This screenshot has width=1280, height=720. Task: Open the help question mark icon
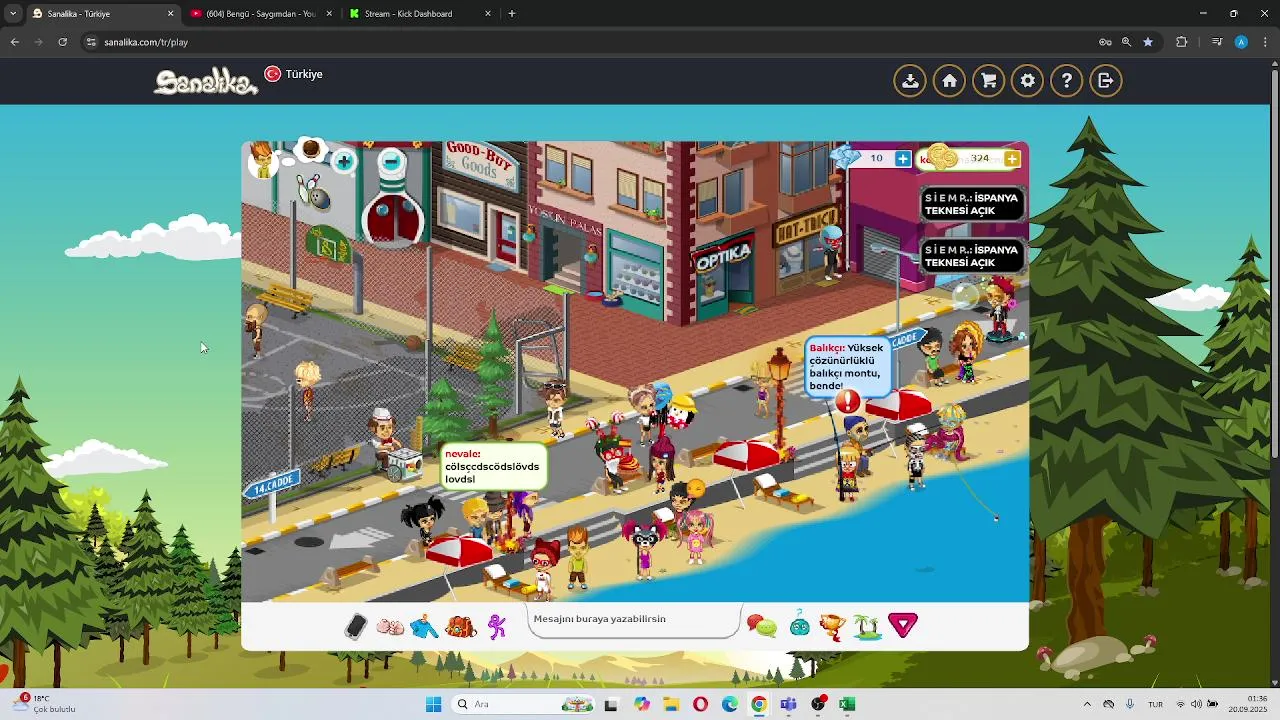1067,81
